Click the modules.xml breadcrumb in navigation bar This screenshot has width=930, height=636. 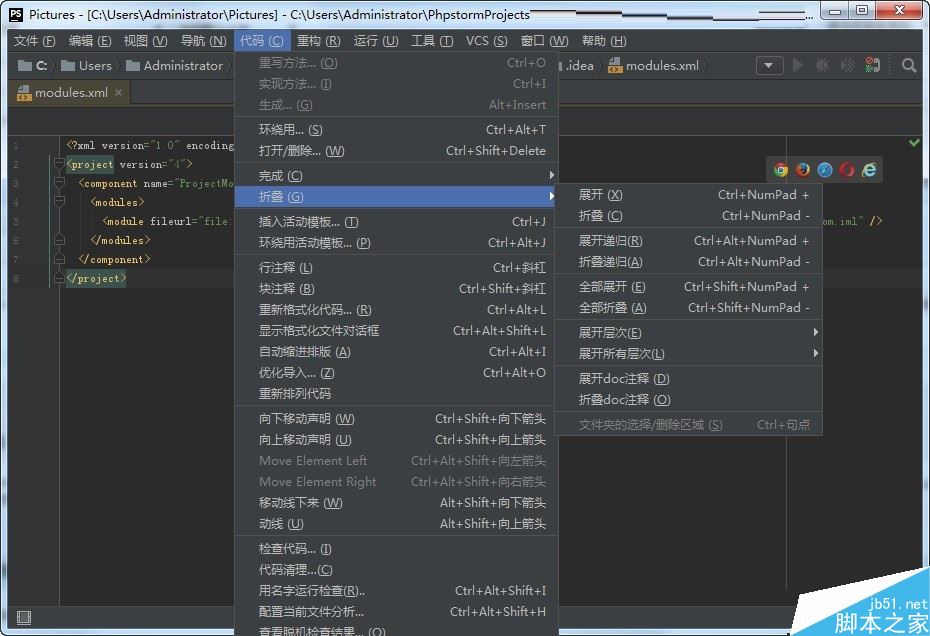(654, 65)
